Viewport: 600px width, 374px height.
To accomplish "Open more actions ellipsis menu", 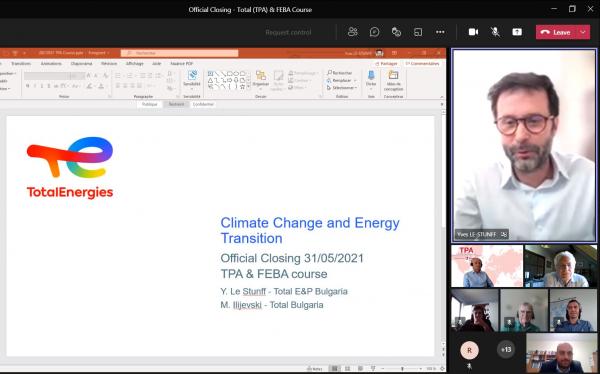I will 440,32.
